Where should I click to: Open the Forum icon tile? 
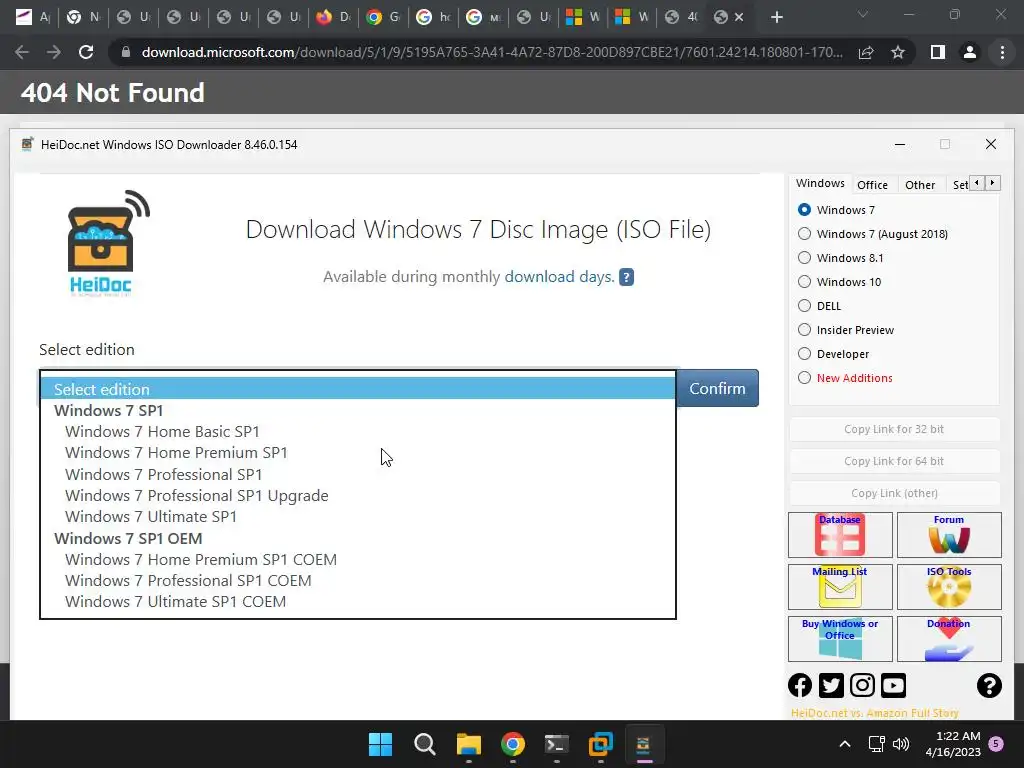pos(949,535)
